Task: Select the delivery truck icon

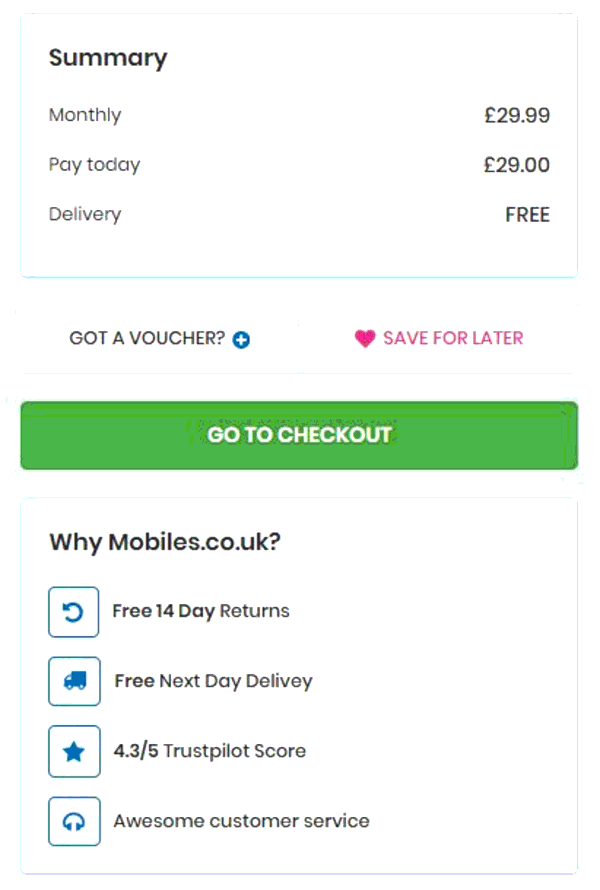Action: pos(74,681)
